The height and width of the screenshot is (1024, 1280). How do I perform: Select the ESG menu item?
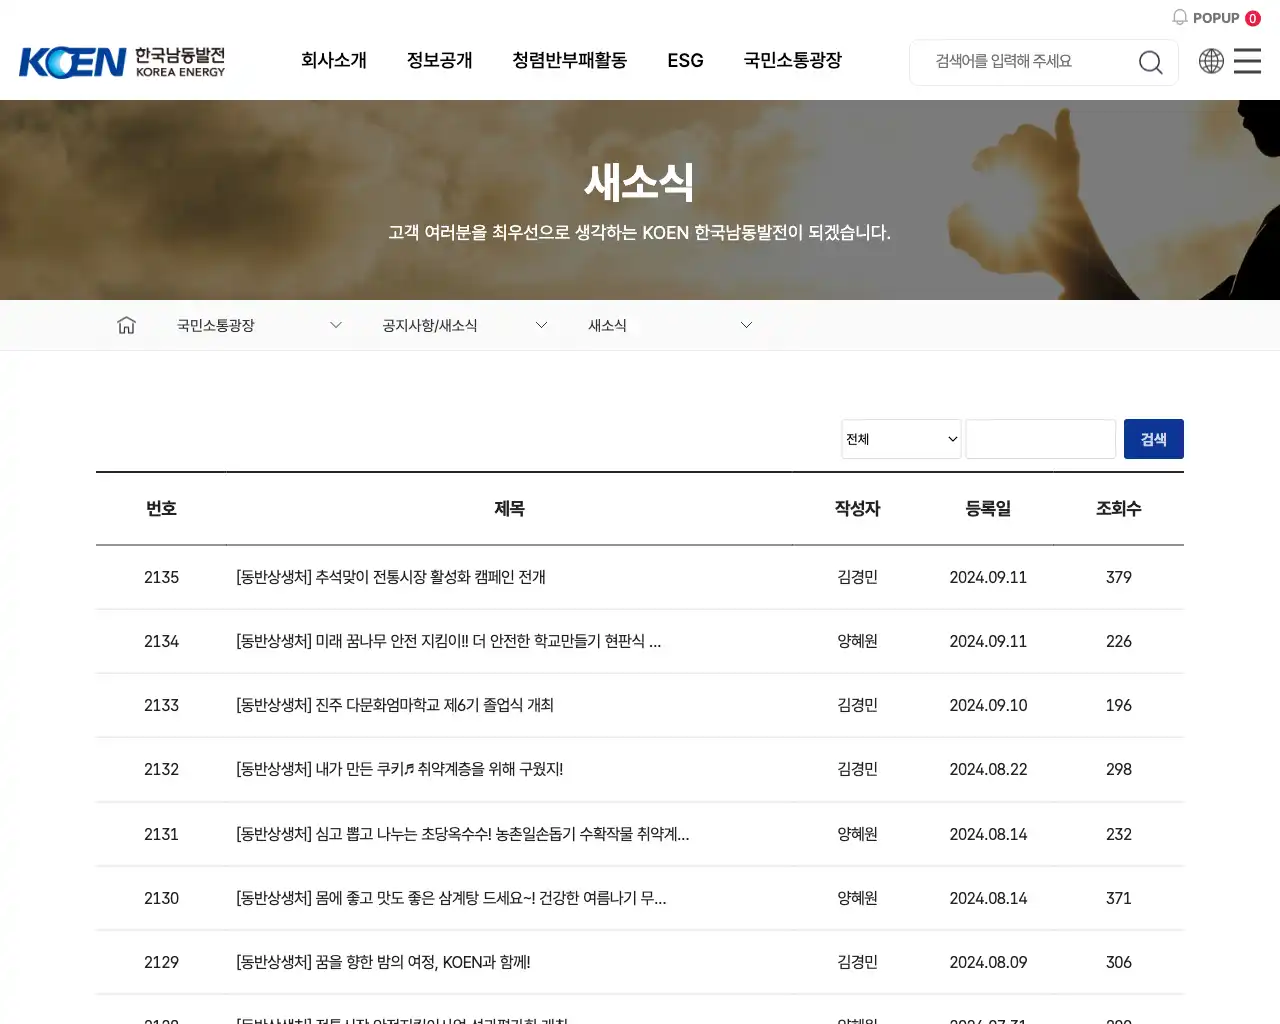click(x=684, y=61)
